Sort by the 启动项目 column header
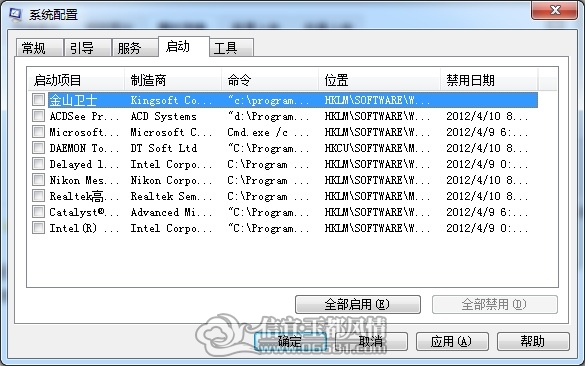This screenshot has height=366, width=585. coord(76,79)
